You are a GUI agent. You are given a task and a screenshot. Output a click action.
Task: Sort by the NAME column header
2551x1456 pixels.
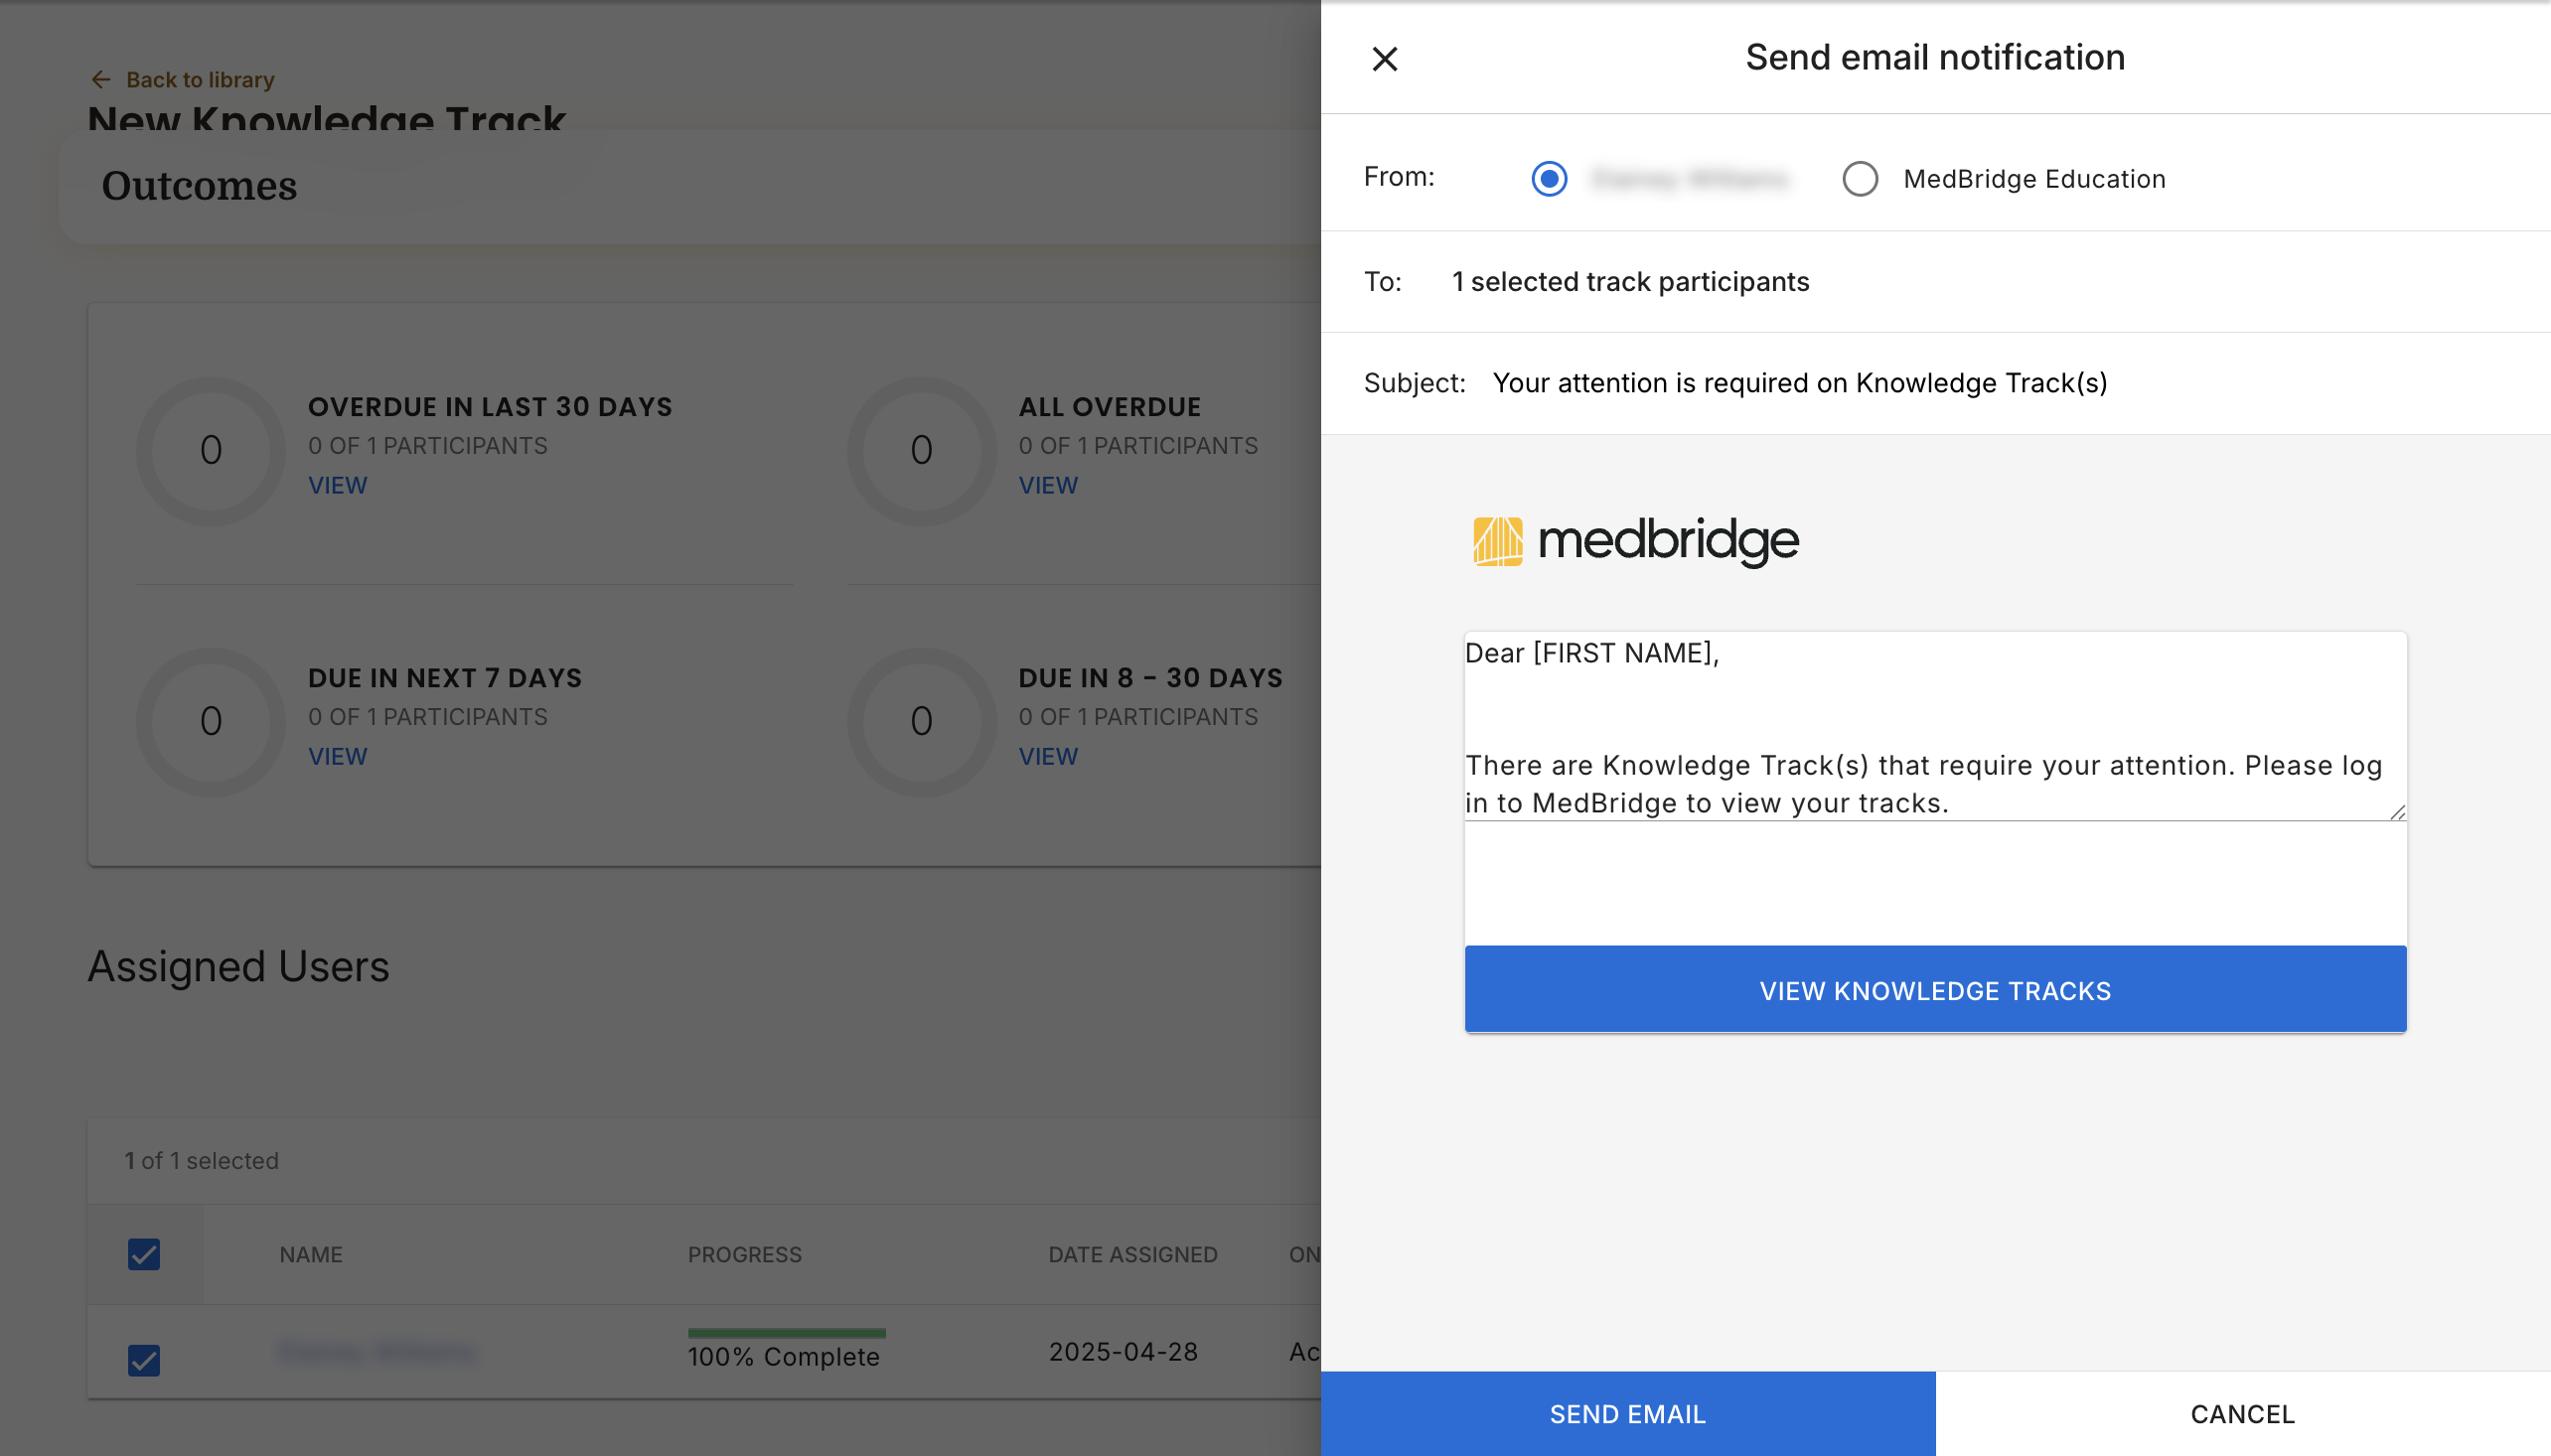[x=311, y=1254]
